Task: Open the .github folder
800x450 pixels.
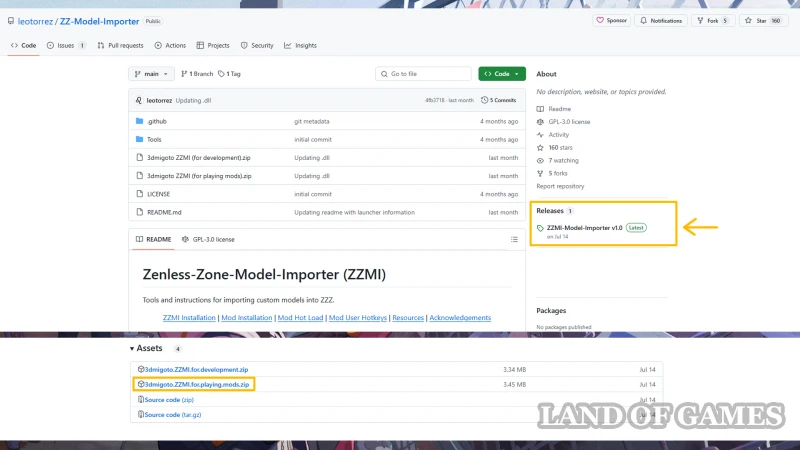Action: [157, 121]
